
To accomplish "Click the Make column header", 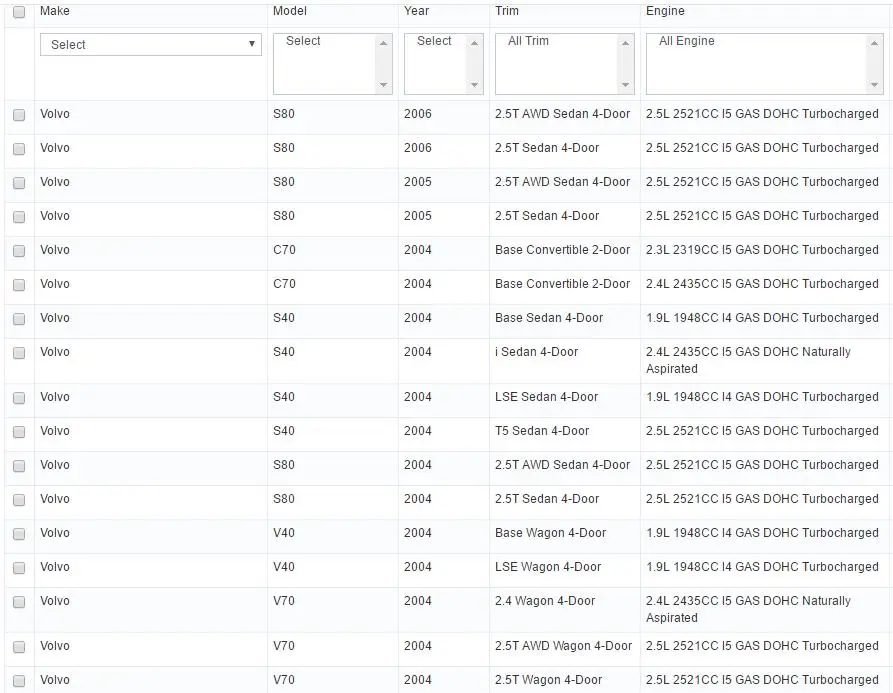I will coord(55,11).
